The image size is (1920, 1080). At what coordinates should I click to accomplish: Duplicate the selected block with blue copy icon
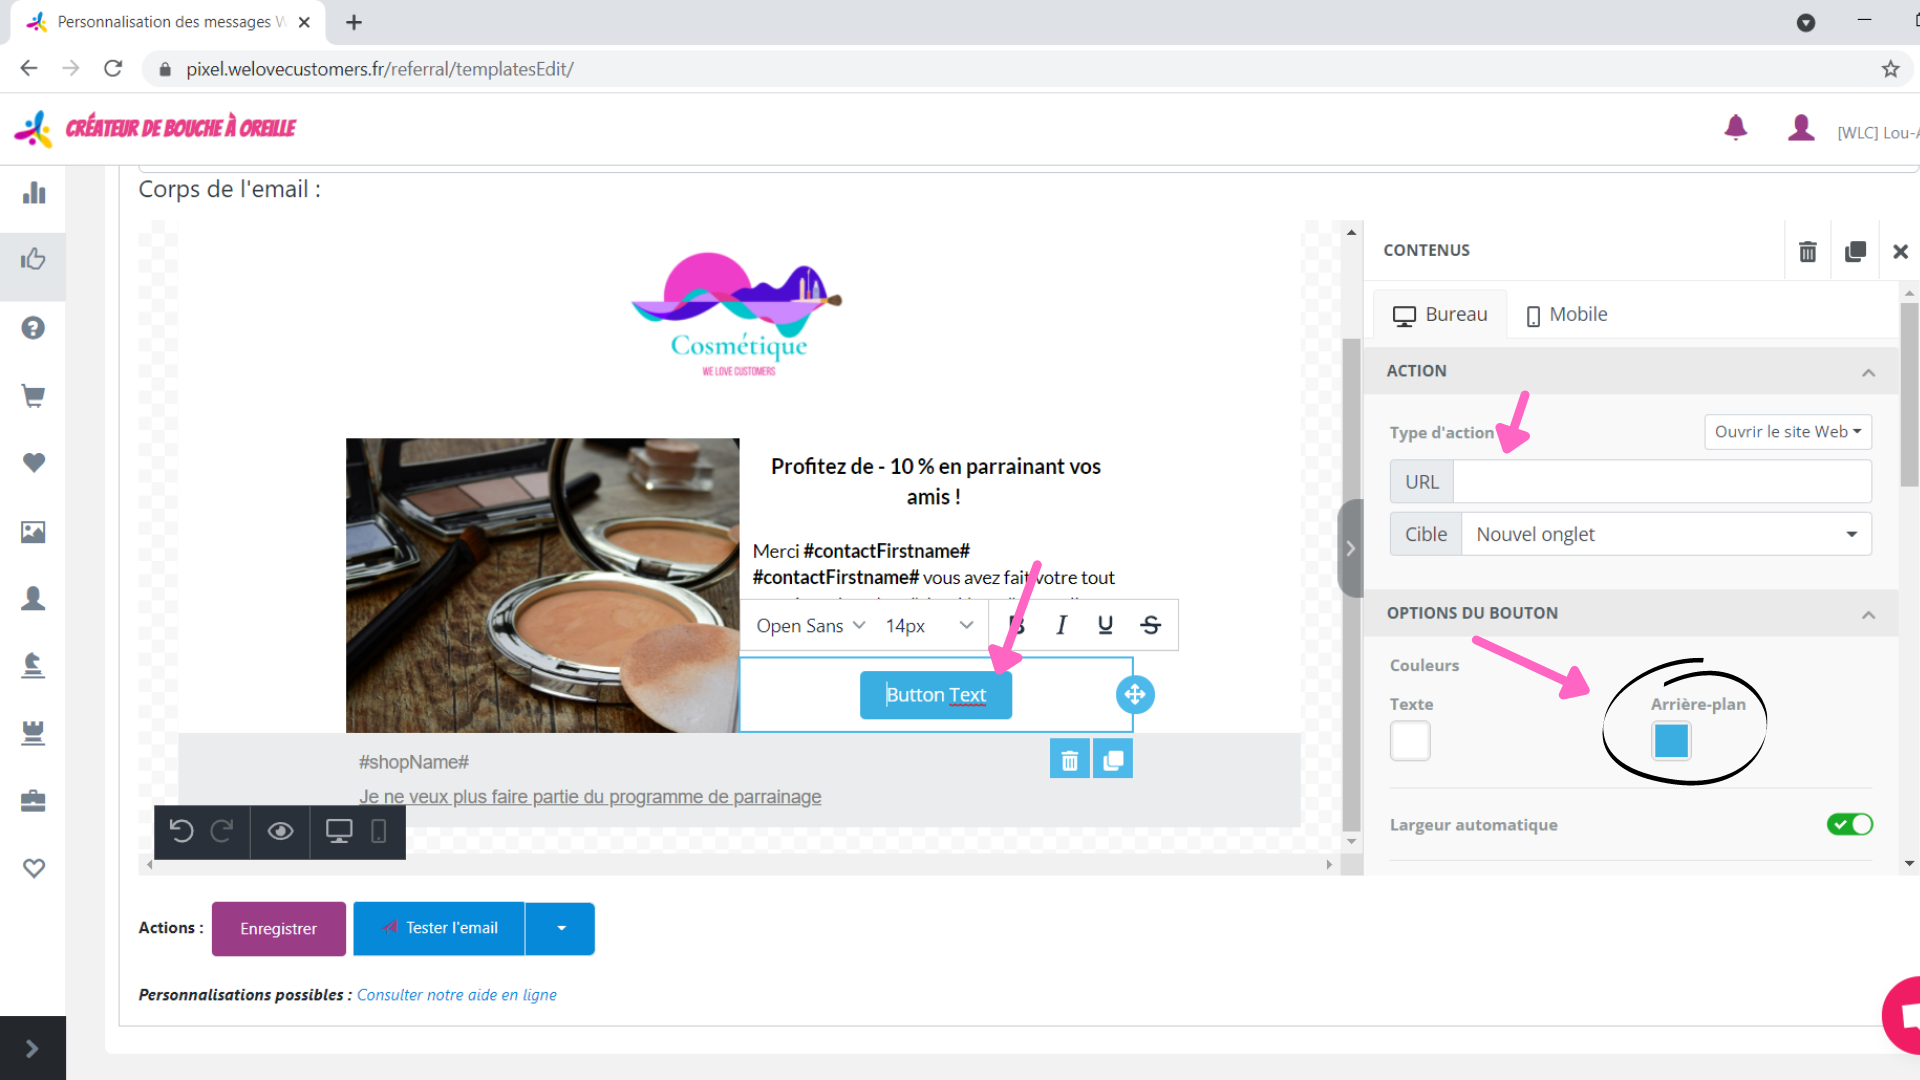click(x=1113, y=760)
